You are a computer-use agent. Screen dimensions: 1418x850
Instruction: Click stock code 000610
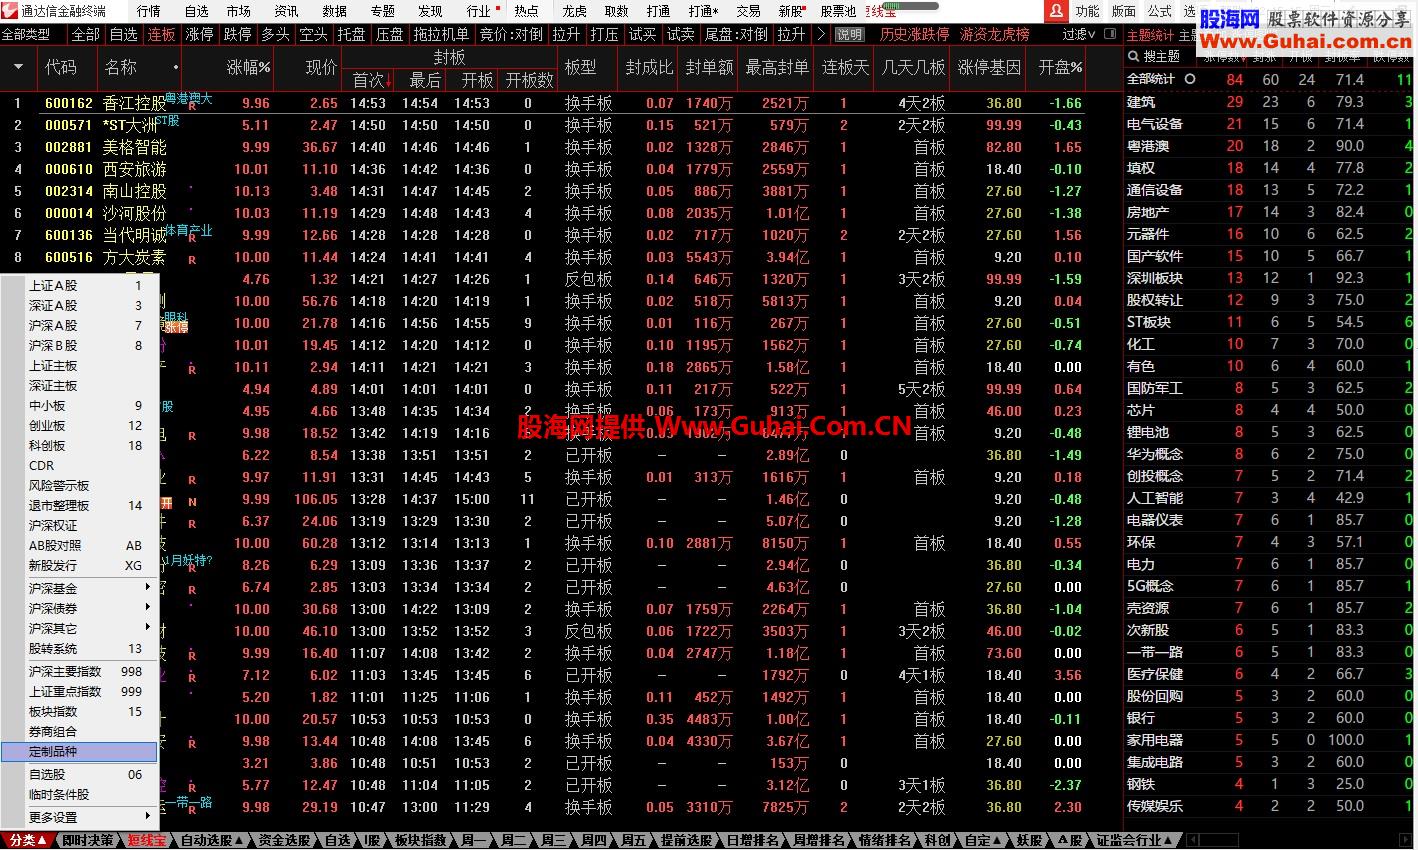coord(69,169)
